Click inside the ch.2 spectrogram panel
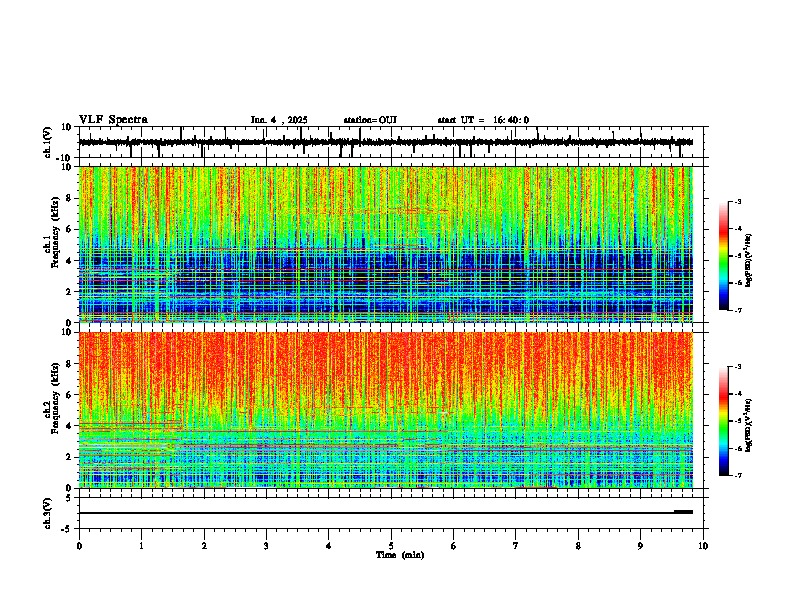The image size is (792, 612). 386,410
